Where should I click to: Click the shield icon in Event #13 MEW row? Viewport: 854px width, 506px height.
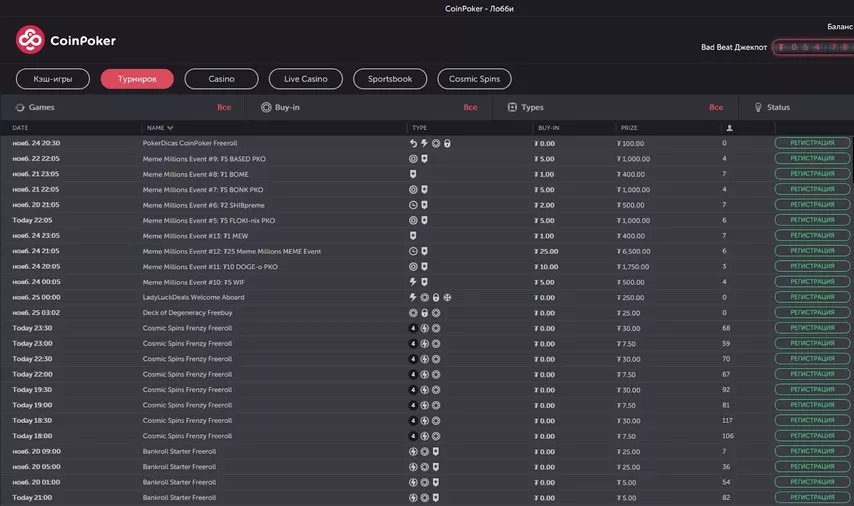coord(413,236)
